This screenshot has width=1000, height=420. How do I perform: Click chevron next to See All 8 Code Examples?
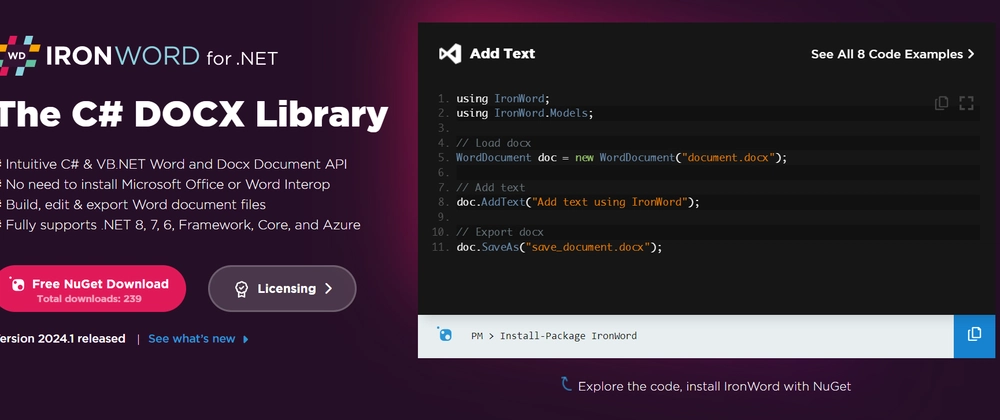[971, 54]
